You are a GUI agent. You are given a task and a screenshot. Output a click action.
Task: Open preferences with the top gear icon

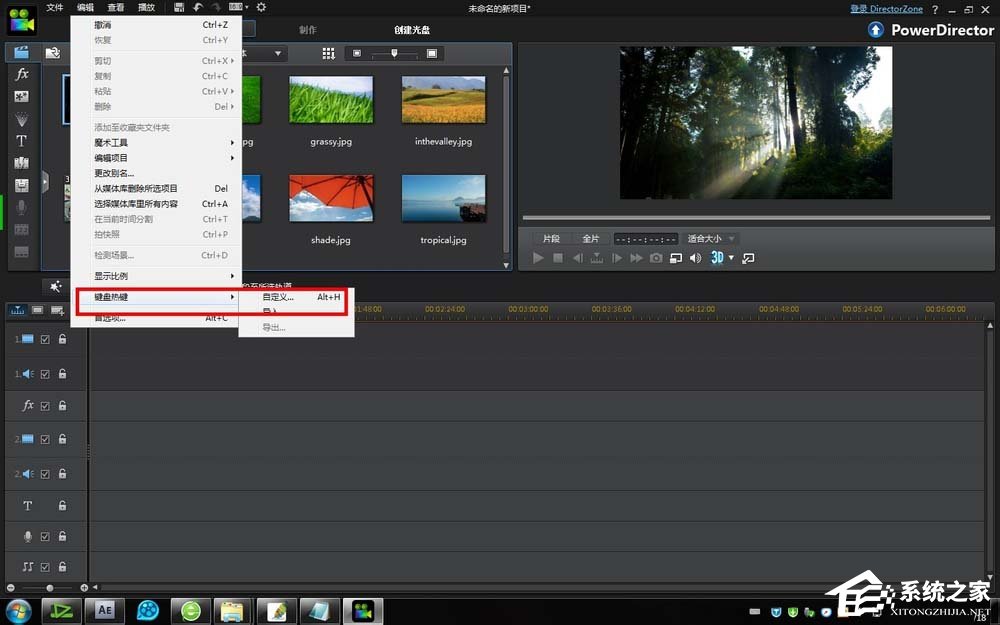(261, 7)
